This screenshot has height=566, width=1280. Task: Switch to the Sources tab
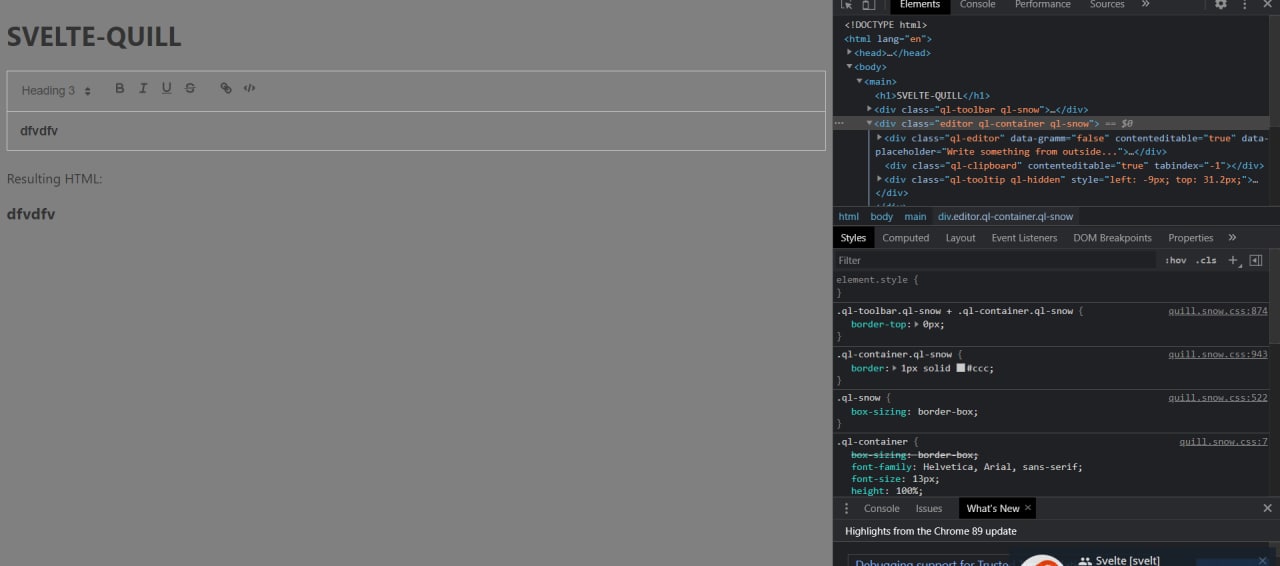[1107, 5]
